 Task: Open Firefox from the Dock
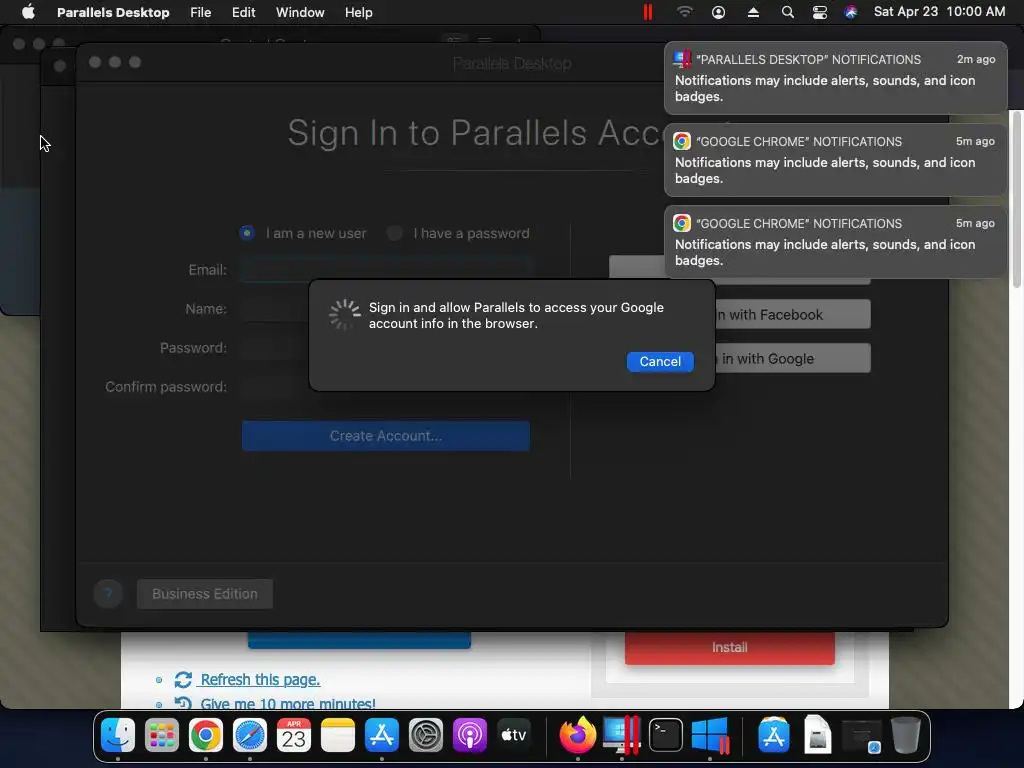coord(578,736)
